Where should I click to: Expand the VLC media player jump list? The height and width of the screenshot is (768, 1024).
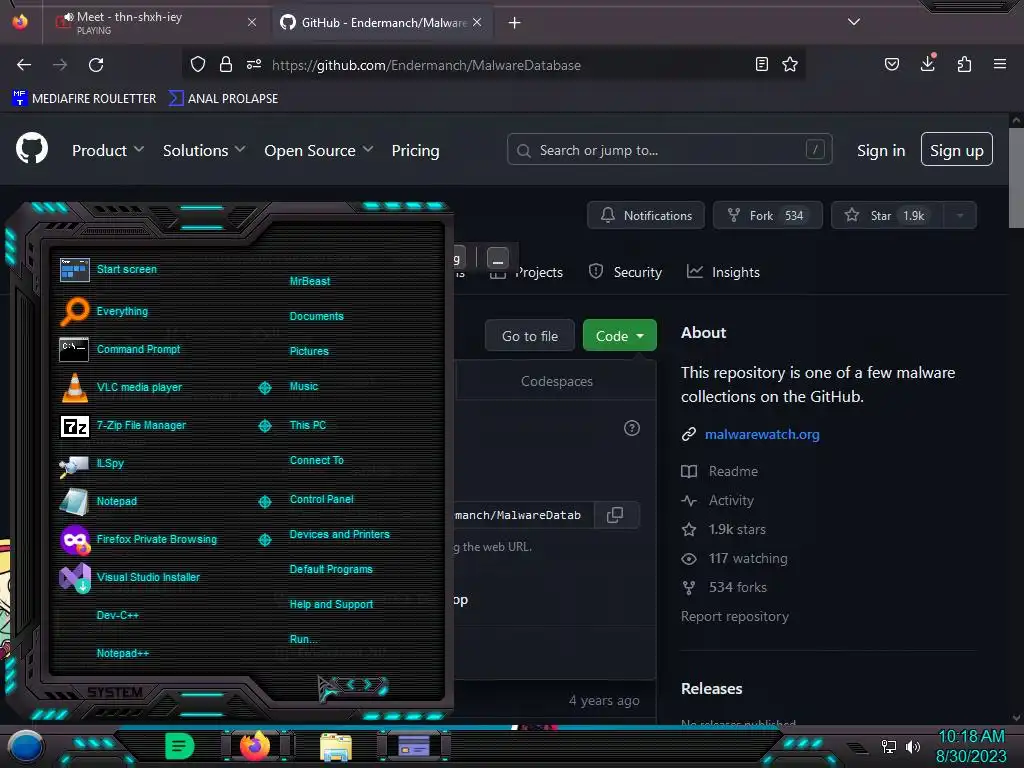click(x=265, y=388)
